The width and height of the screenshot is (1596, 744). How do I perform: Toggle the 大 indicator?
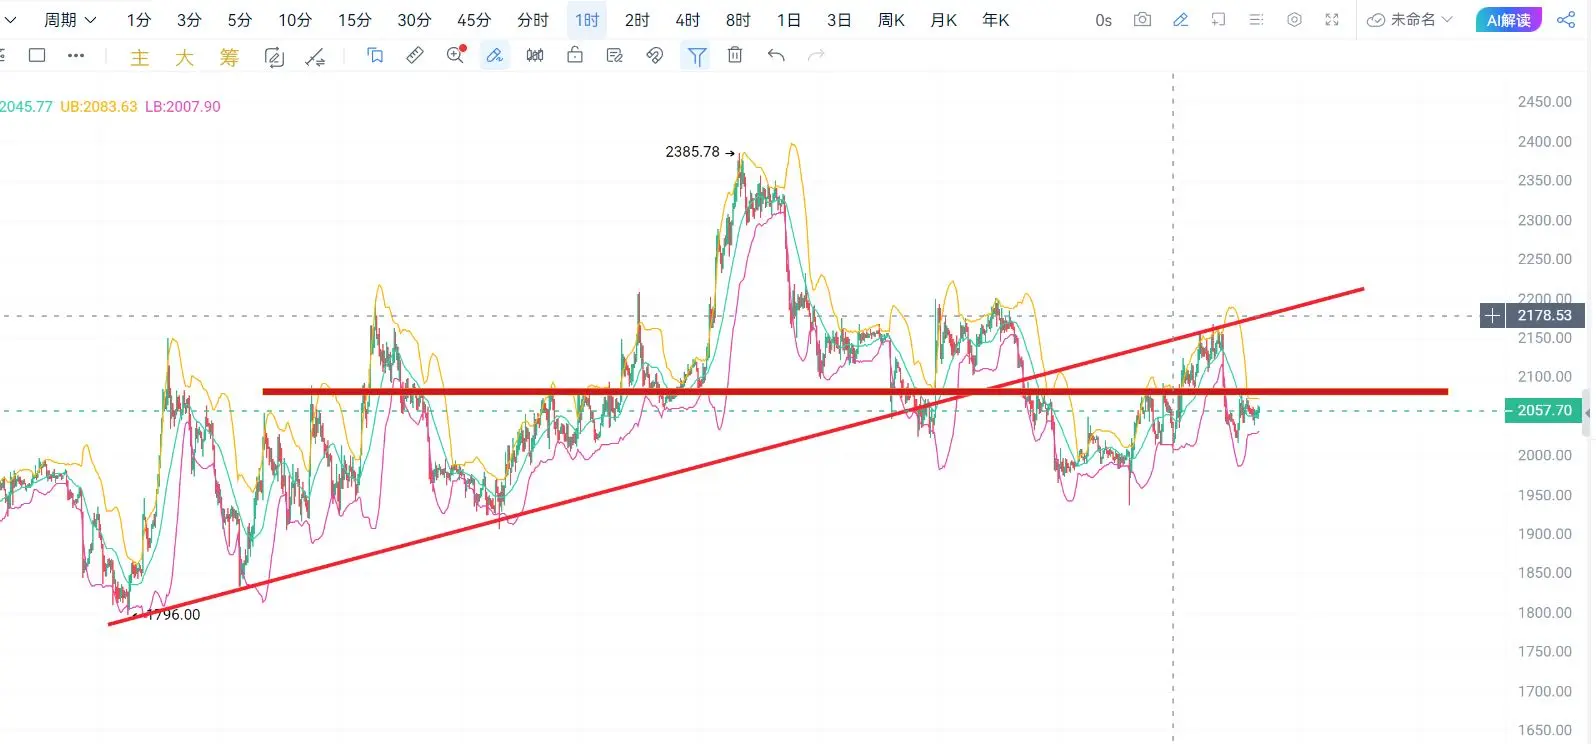point(185,58)
